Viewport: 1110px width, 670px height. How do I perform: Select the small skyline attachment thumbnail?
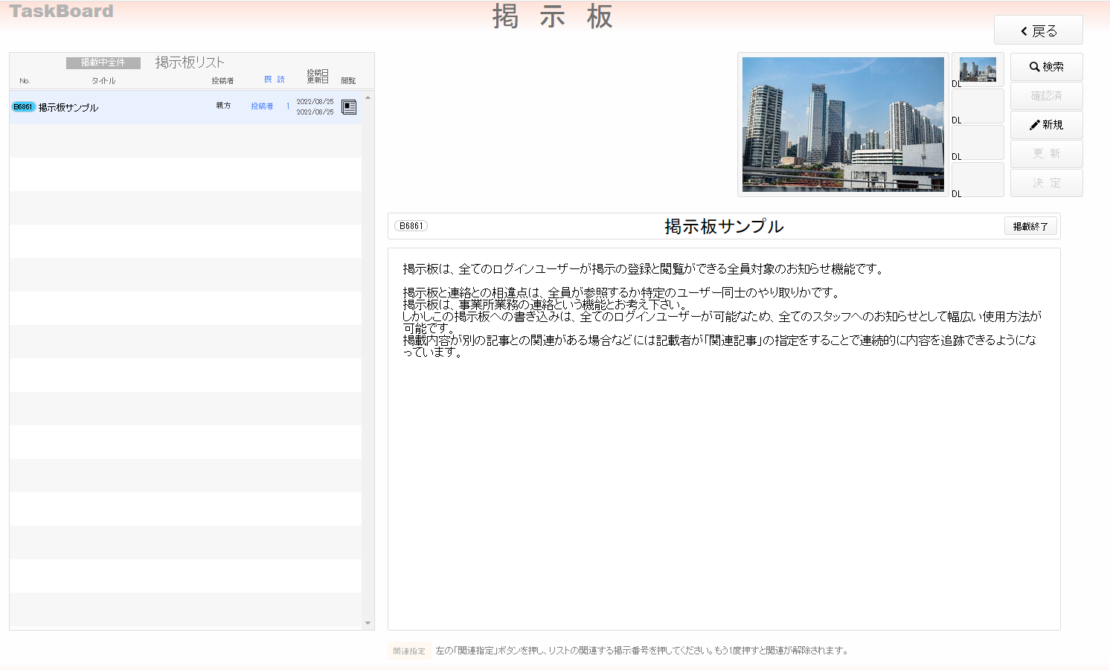978,69
